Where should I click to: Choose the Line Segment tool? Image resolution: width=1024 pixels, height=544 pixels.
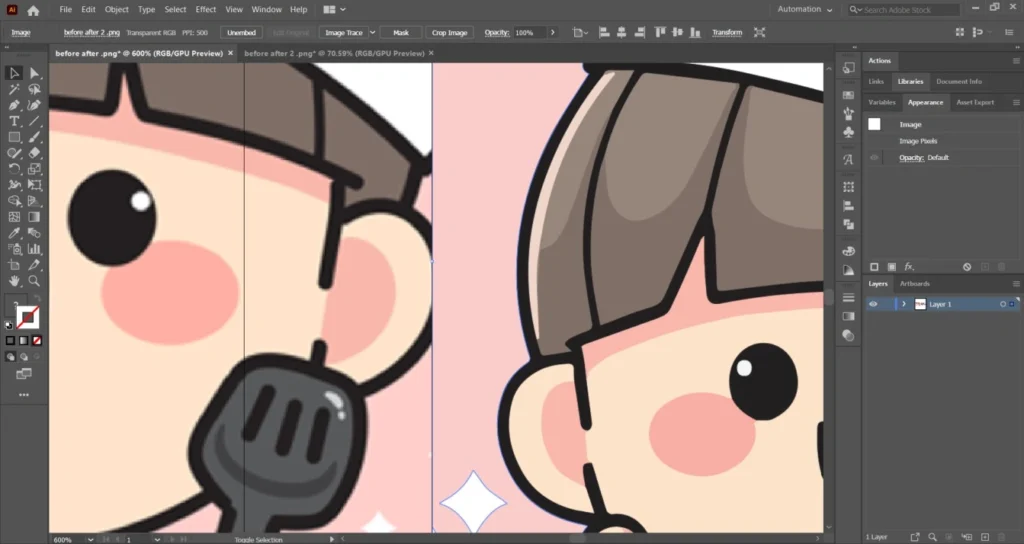click(34, 121)
